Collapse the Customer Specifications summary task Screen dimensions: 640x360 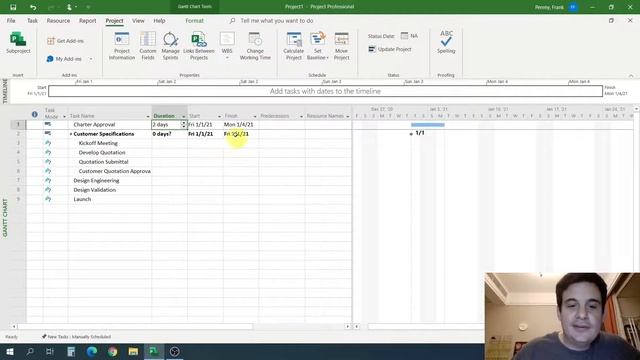click(x=71, y=134)
